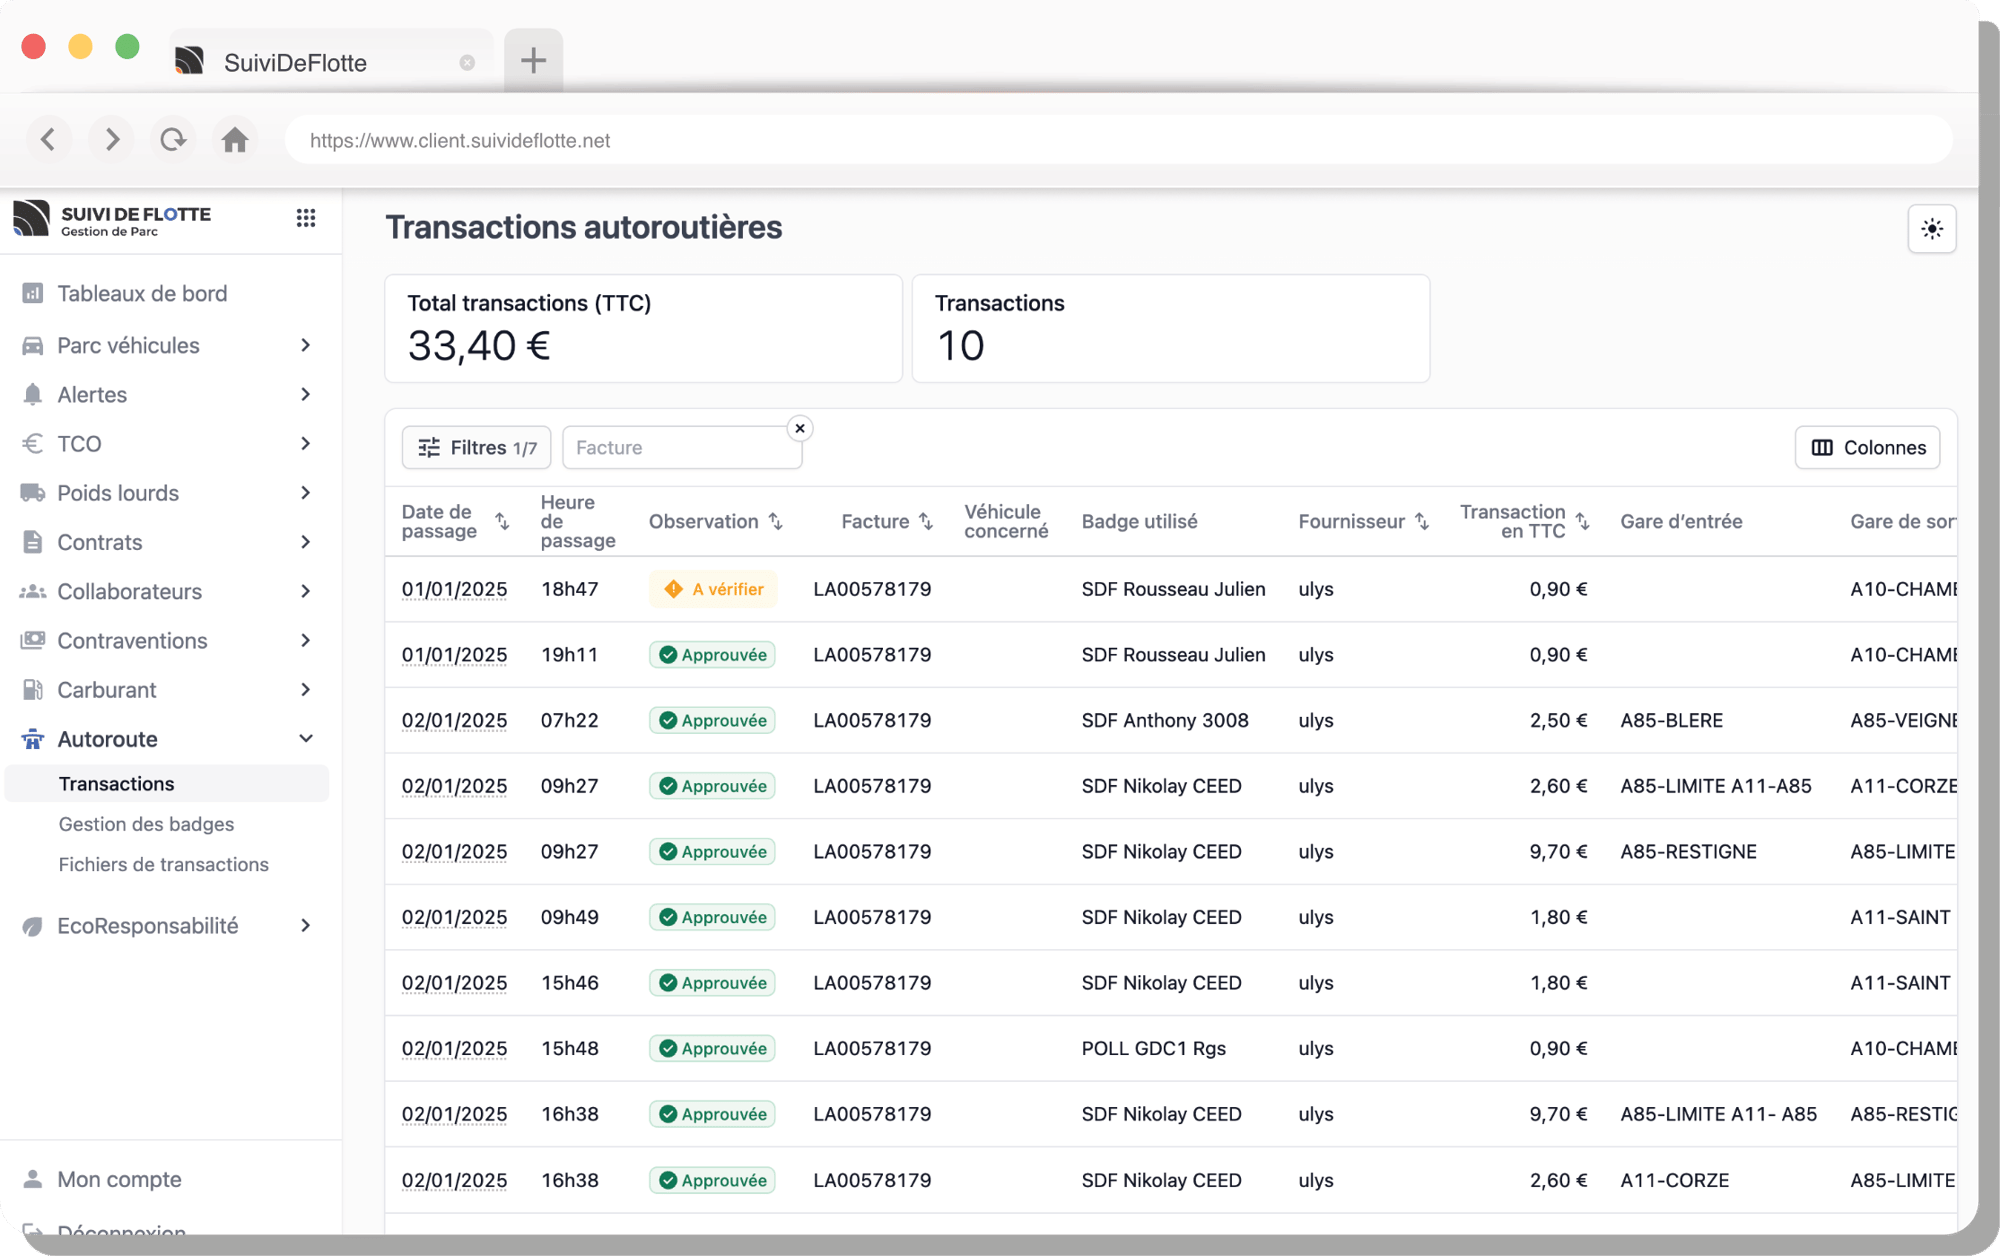Reload the page with refresh icon
This screenshot has height=1256, width=2000.
[x=173, y=139]
